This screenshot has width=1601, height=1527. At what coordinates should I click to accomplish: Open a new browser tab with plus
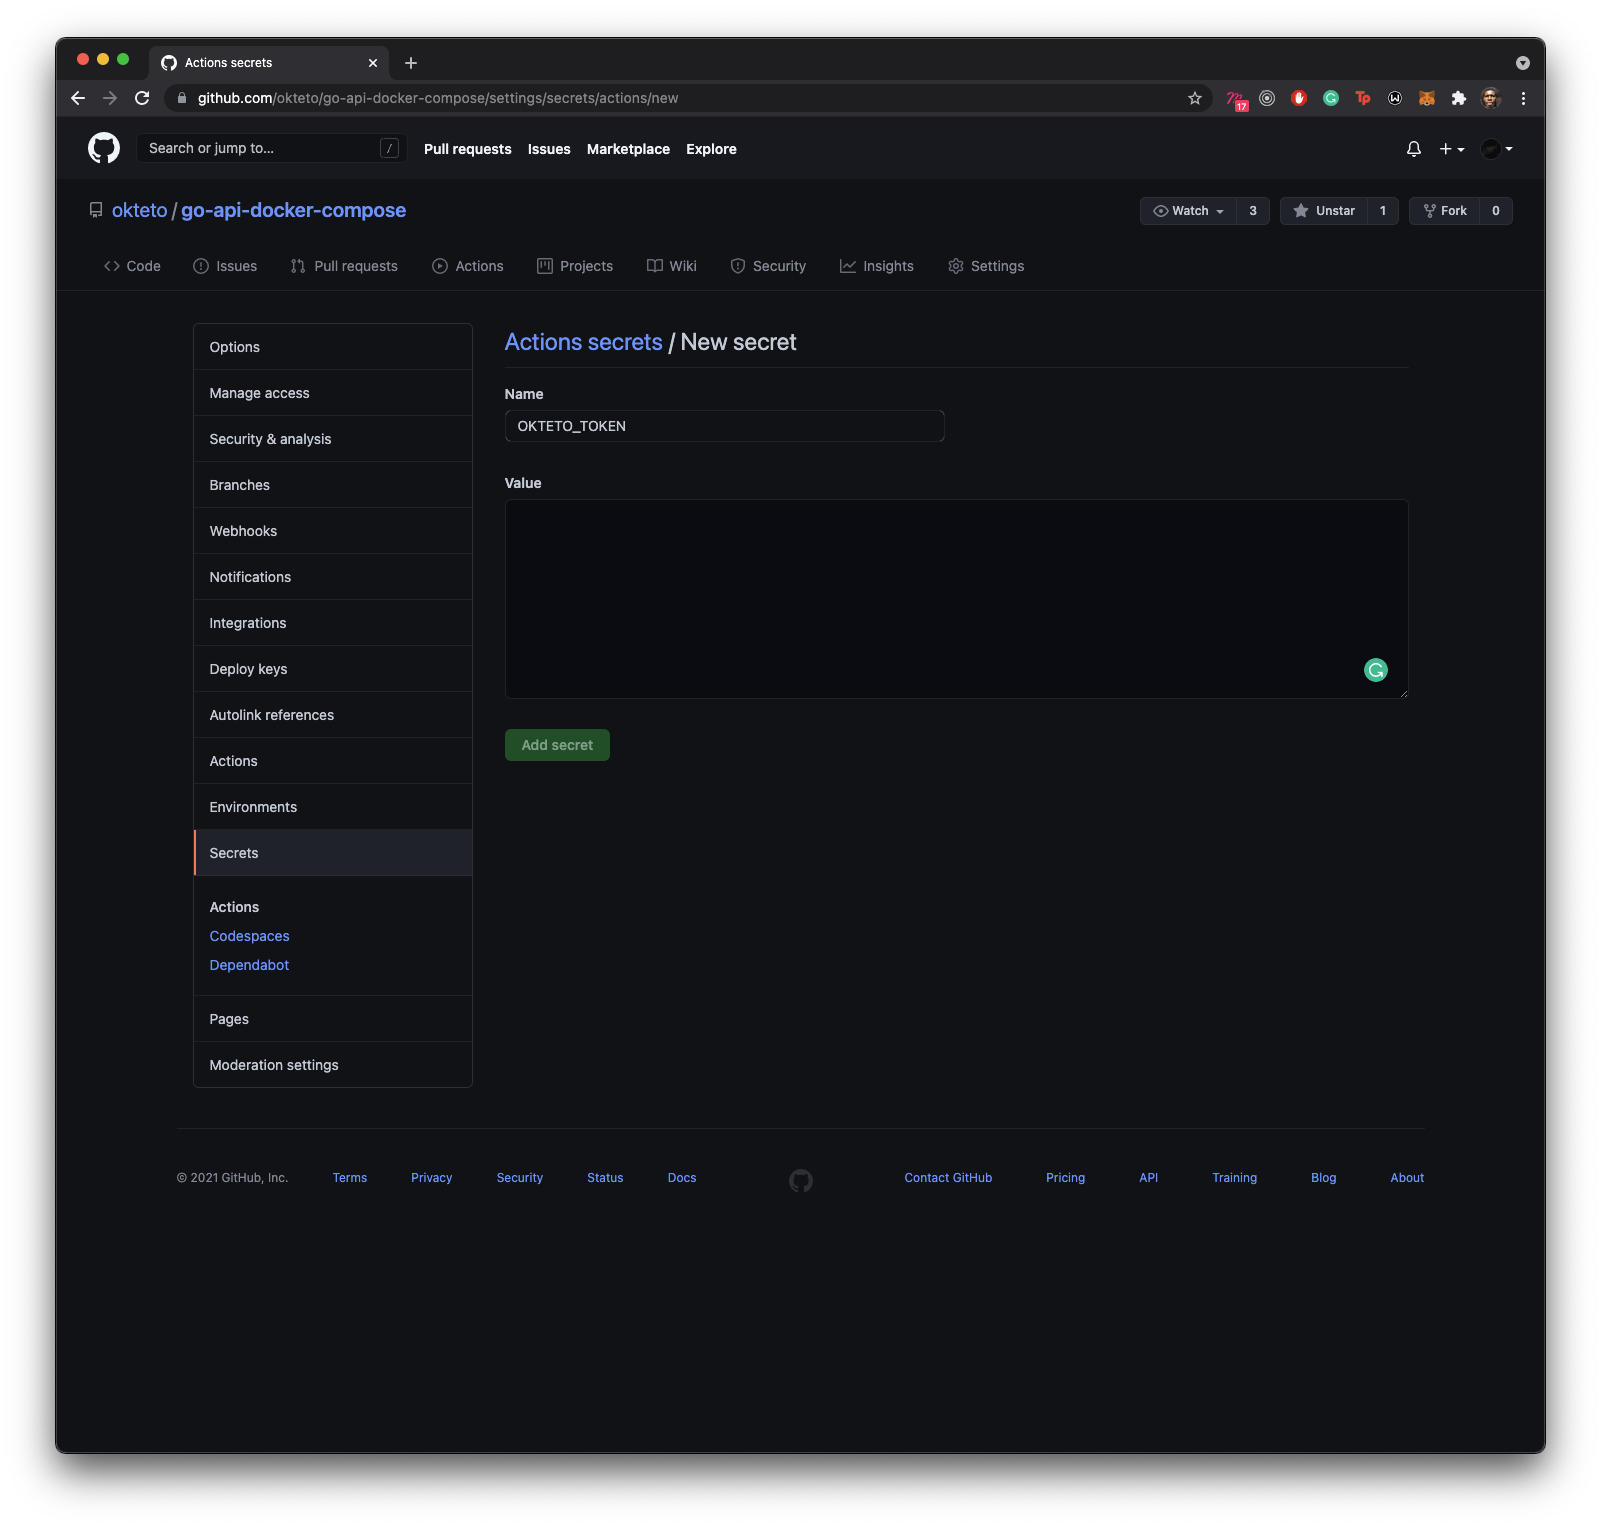[411, 63]
